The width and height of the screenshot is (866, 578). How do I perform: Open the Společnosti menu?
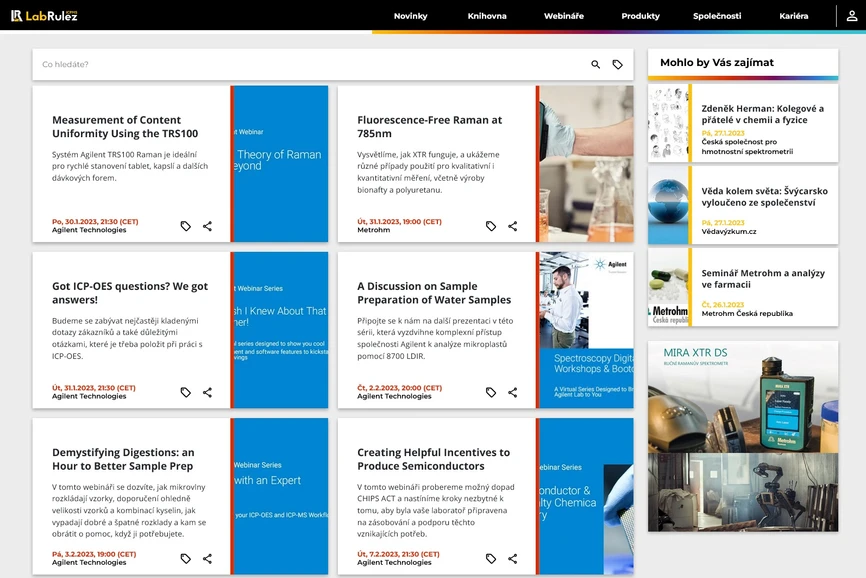pos(717,16)
